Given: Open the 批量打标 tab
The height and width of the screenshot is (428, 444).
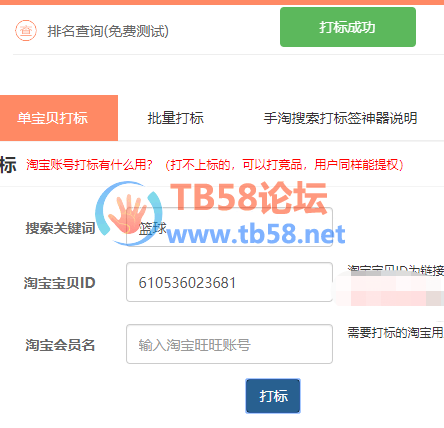Looking at the screenshot, I should [x=176, y=118].
